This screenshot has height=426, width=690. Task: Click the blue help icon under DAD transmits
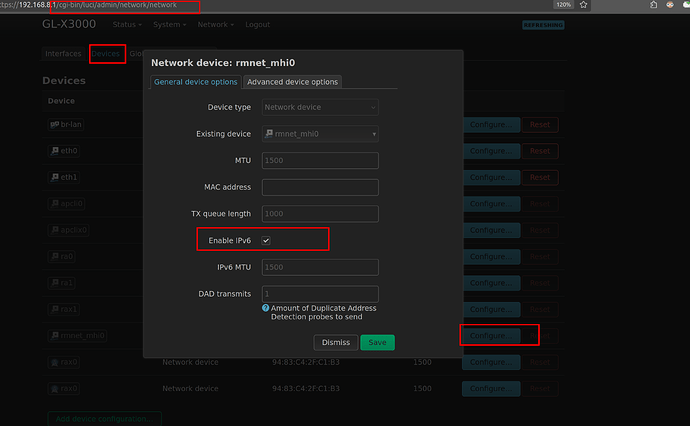[x=265, y=308]
